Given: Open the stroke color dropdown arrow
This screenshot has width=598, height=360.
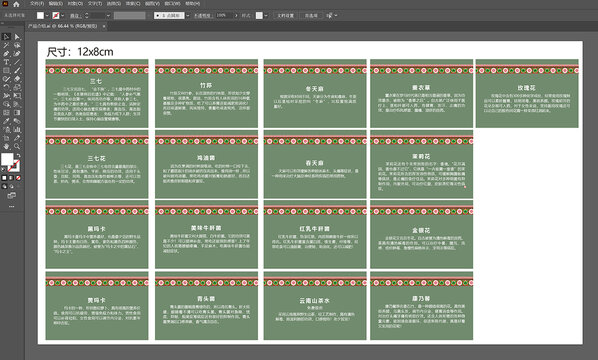Looking at the screenshot, I should (x=63, y=16).
